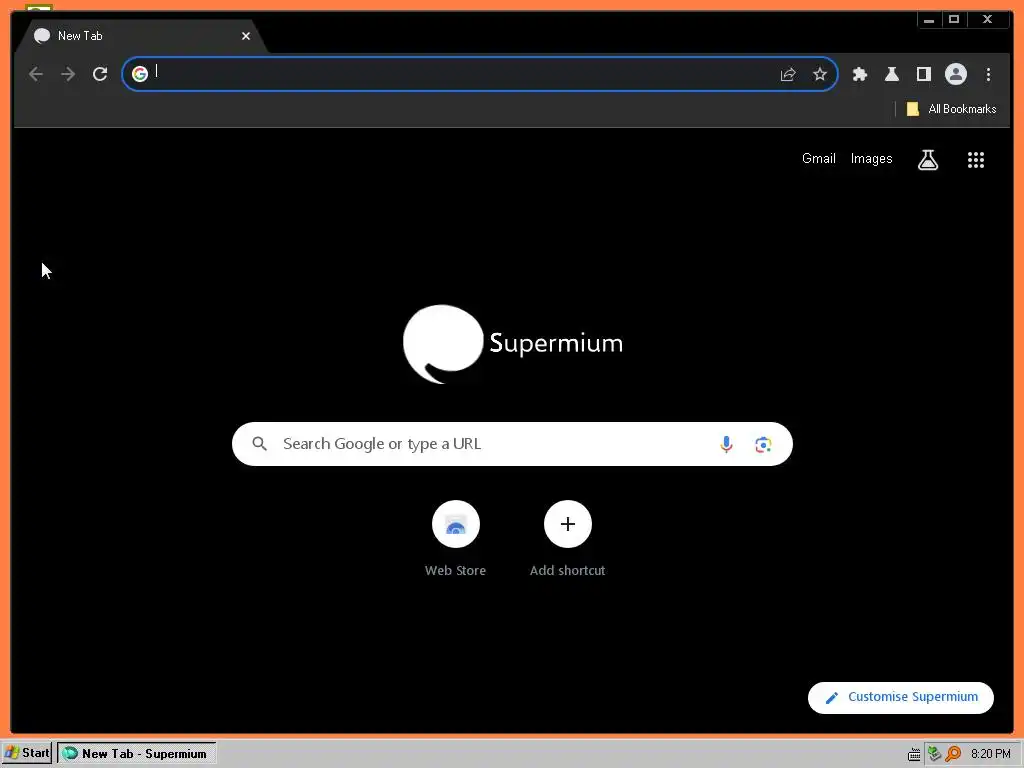Image resolution: width=1024 pixels, height=768 pixels.
Task: Open the Windows Start menu
Action: [x=27, y=753]
